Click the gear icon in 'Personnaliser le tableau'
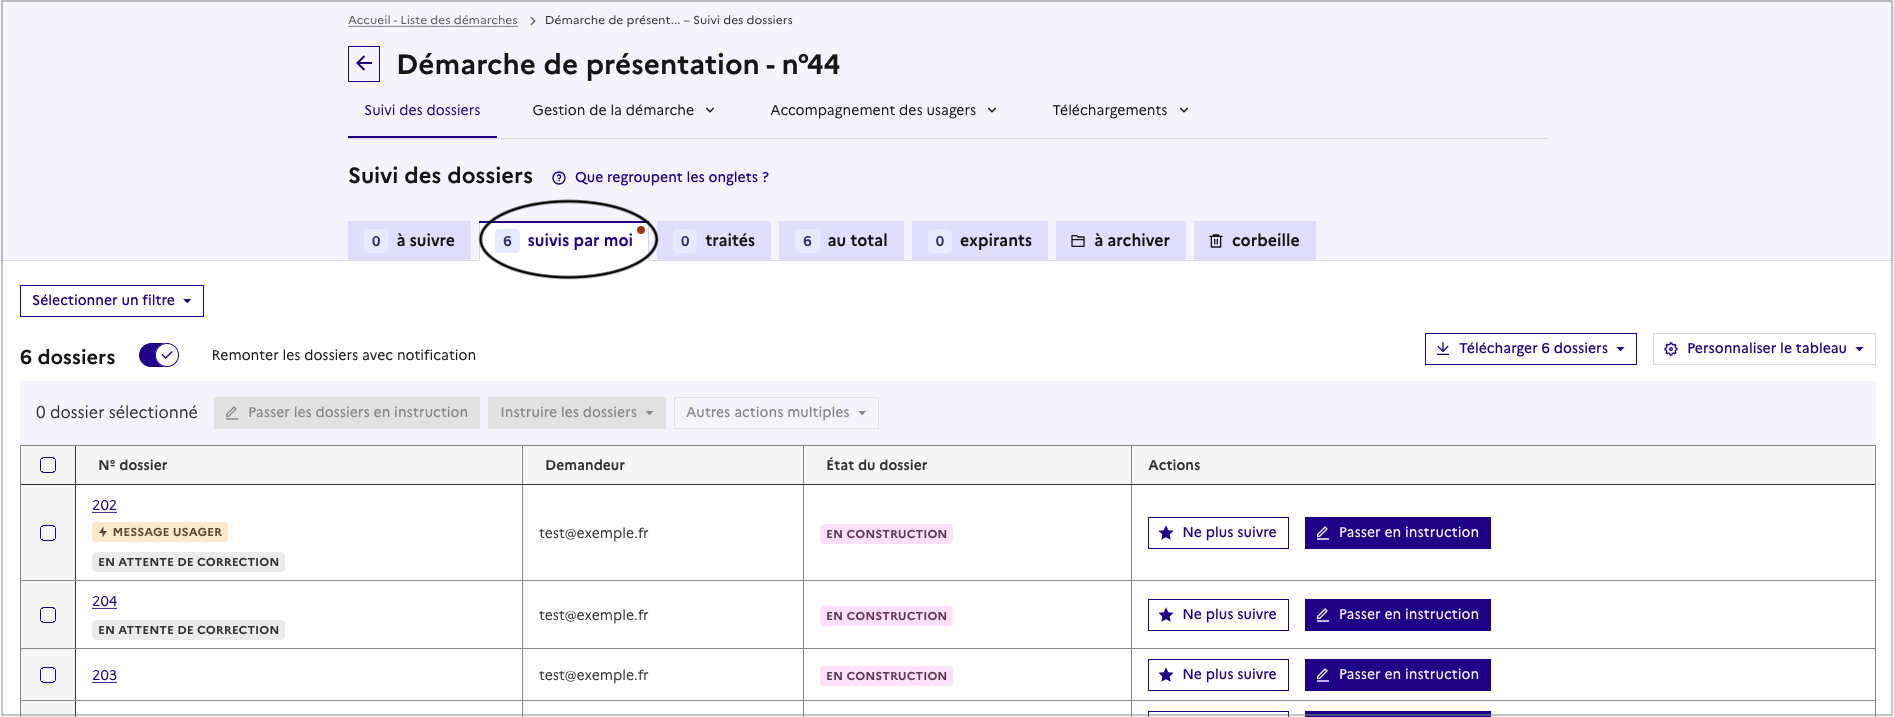The width and height of the screenshot is (1894, 717). pos(1671,349)
